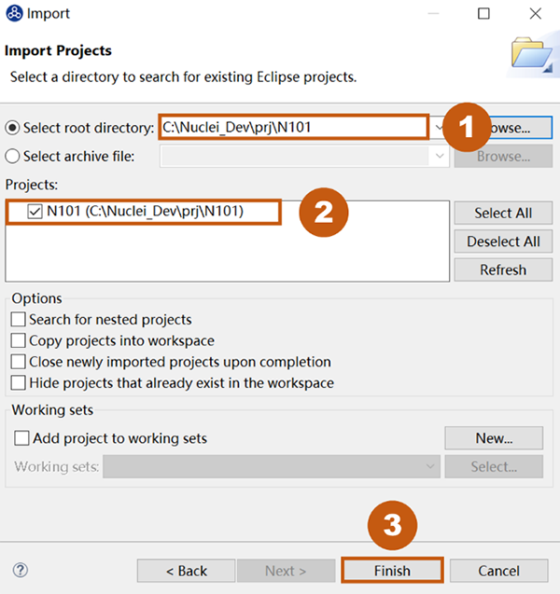560x594 pixels.
Task: Check 'Hide projects that already exist'
Action: pyautogui.click(x=18, y=383)
